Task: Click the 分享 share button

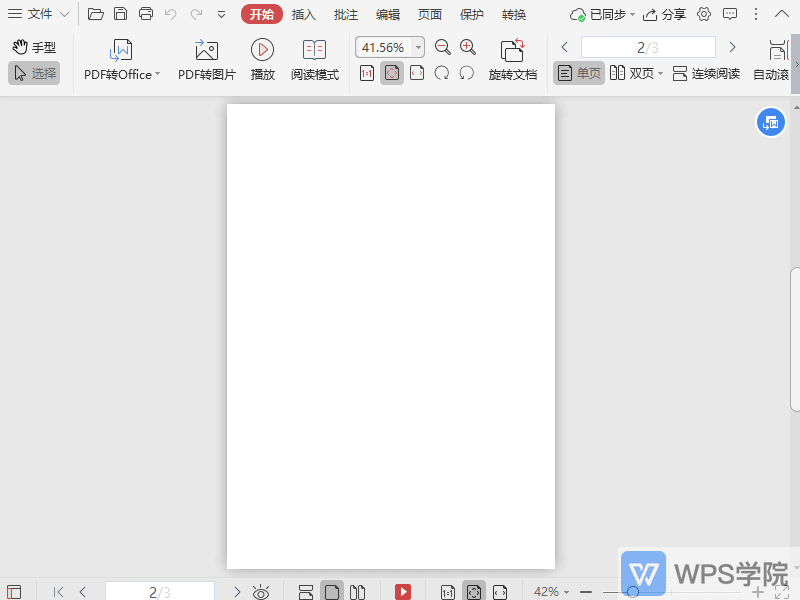Action: pos(665,14)
